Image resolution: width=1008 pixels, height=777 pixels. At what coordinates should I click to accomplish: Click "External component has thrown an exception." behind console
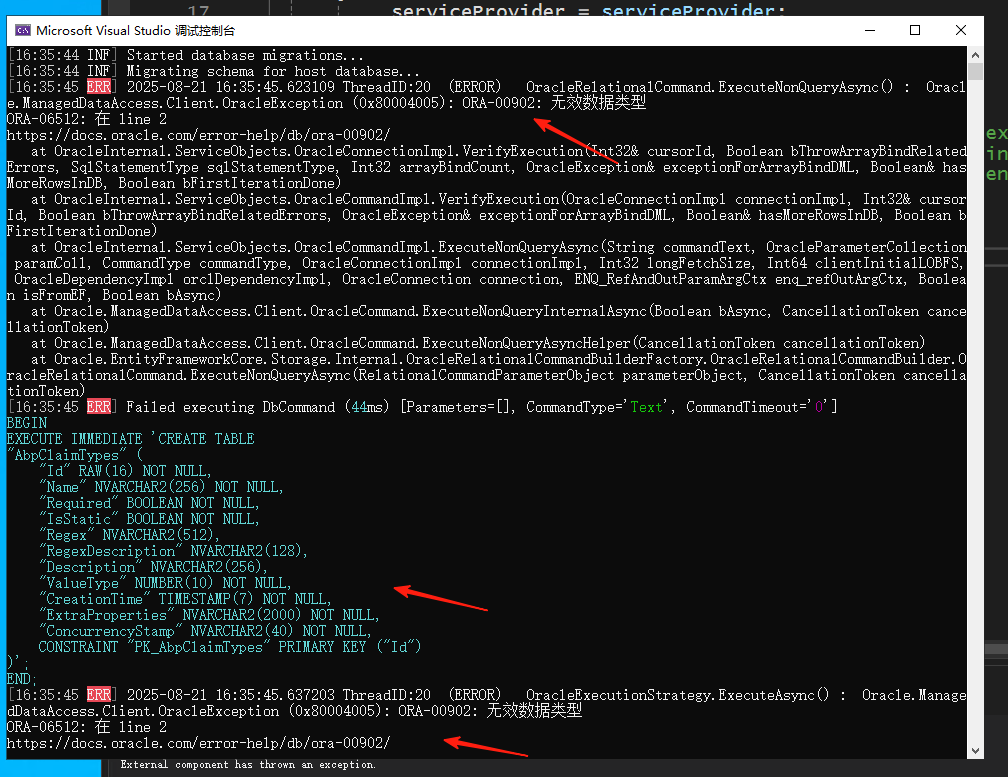tap(248, 765)
